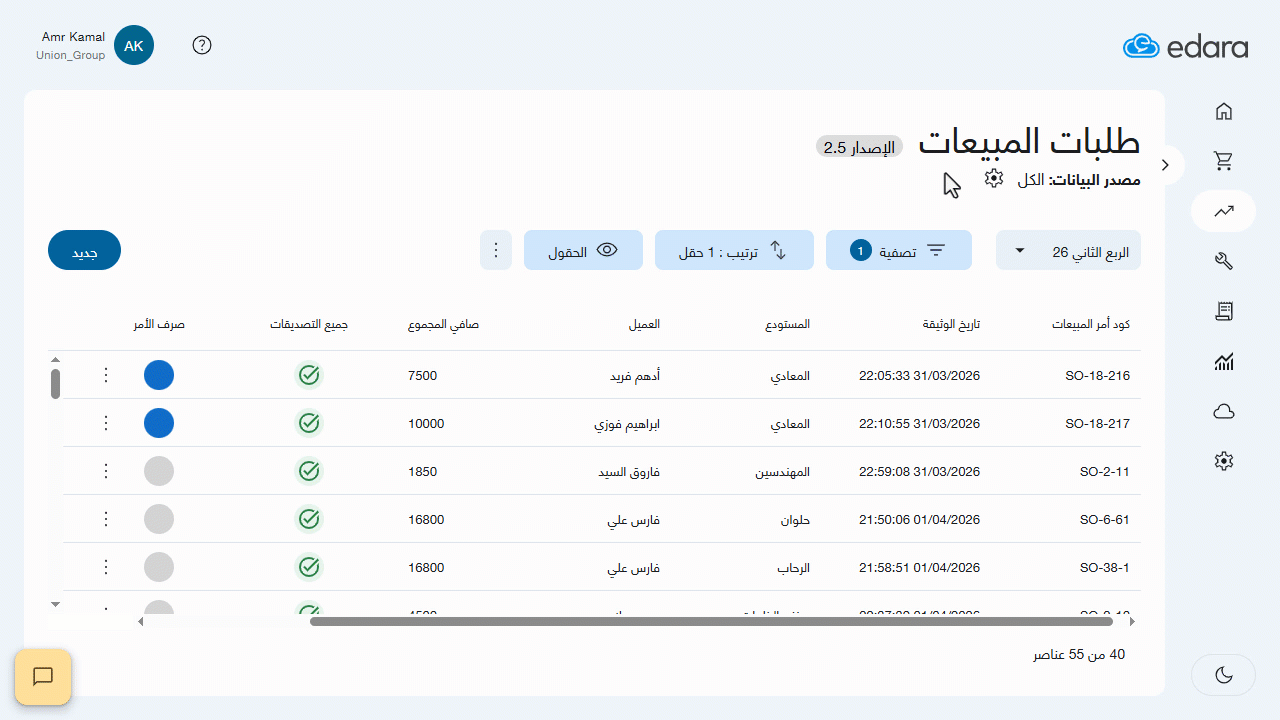The width and height of the screenshot is (1280, 720).
Task: Click the Amr Kamal user name
Action: 73,37
